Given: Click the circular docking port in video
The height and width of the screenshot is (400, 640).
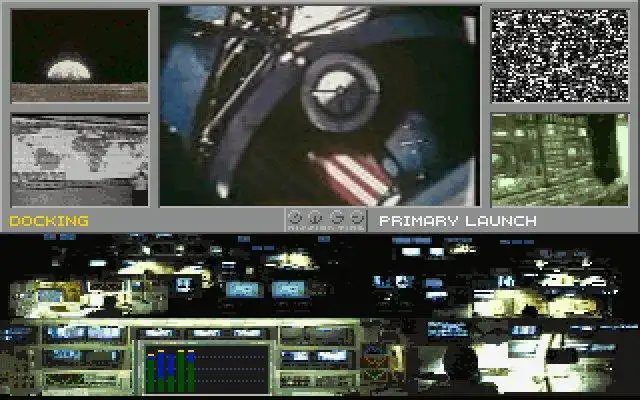Looking at the screenshot, I should click(340, 93).
